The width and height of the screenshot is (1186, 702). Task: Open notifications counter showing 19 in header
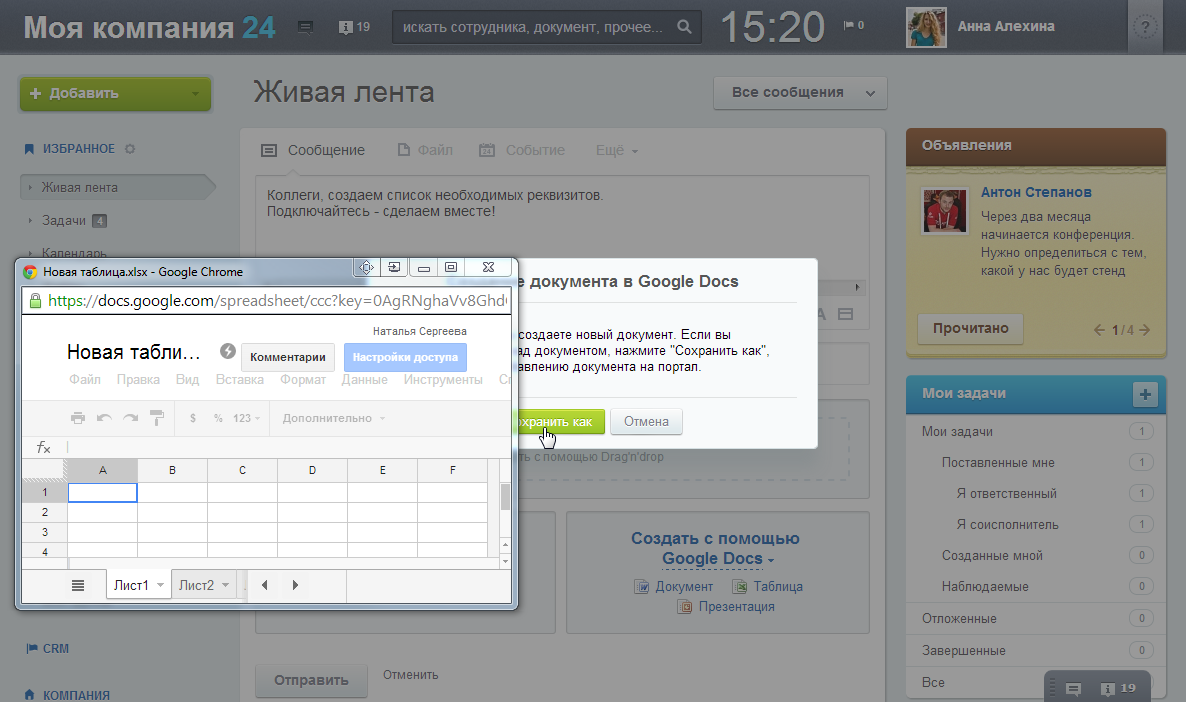click(x=355, y=27)
